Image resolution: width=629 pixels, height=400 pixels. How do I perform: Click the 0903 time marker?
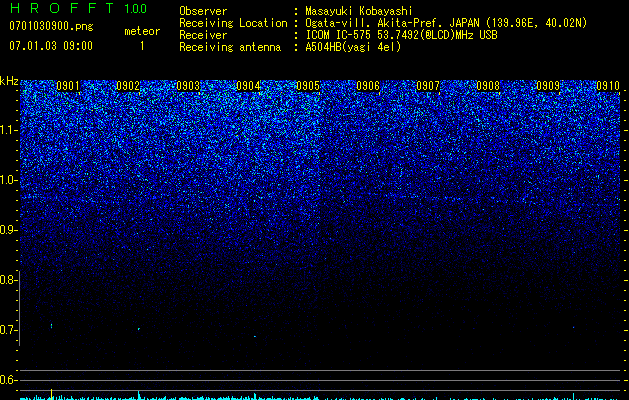pyautogui.click(x=188, y=86)
